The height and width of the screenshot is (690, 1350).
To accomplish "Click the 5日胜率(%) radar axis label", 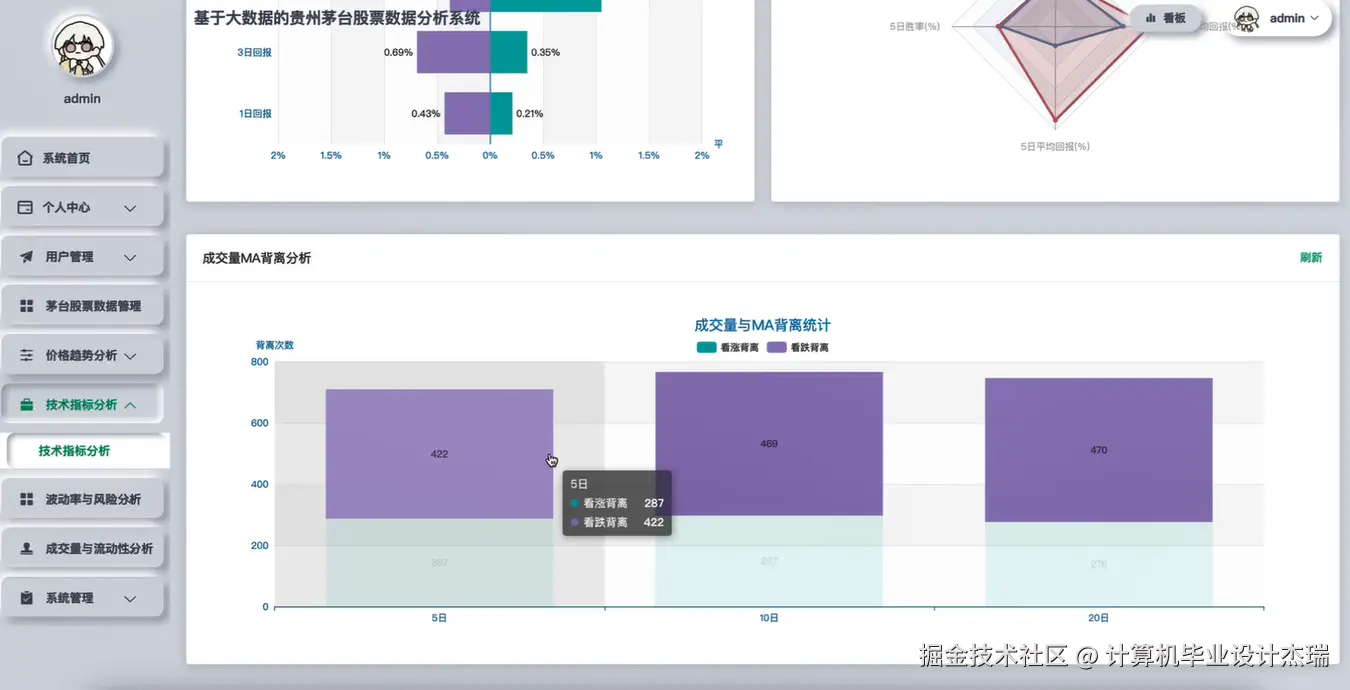I will [915, 26].
